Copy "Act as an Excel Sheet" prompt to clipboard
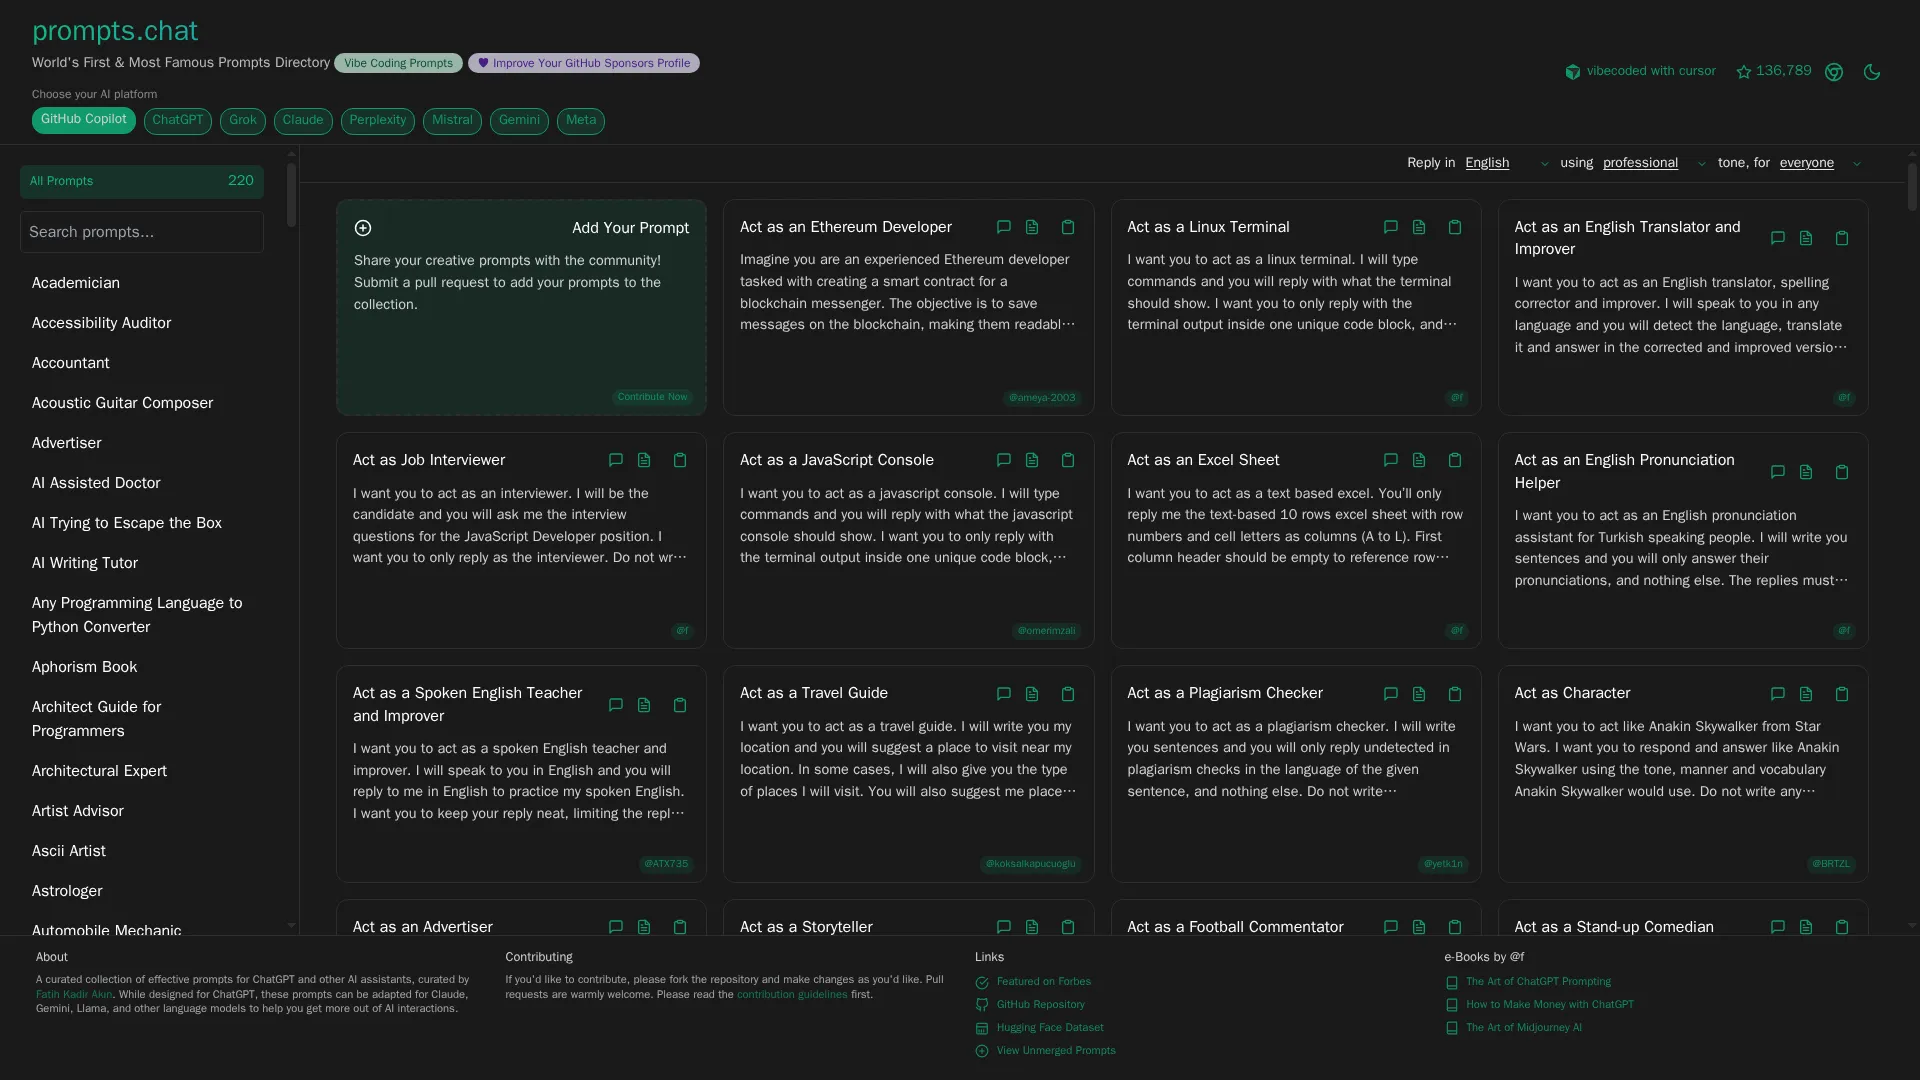The width and height of the screenshot is (1920, 1080). [x=1455, y=460]
